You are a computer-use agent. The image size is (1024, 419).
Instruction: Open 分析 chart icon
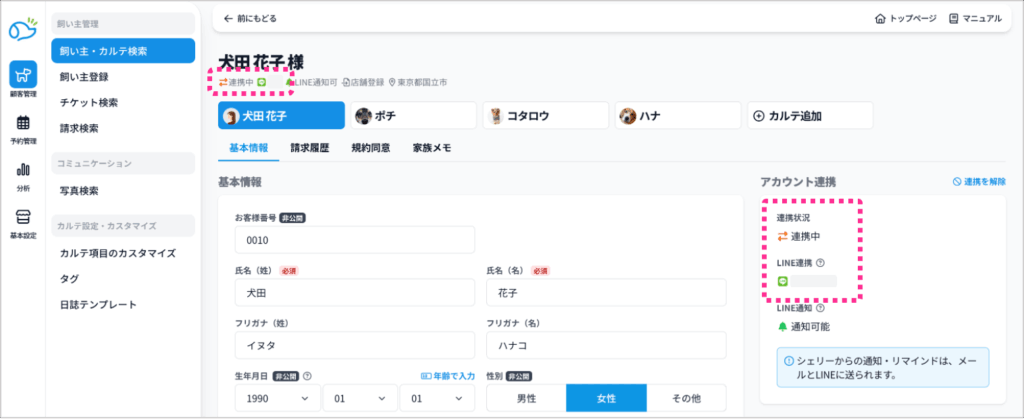point(23,174)
